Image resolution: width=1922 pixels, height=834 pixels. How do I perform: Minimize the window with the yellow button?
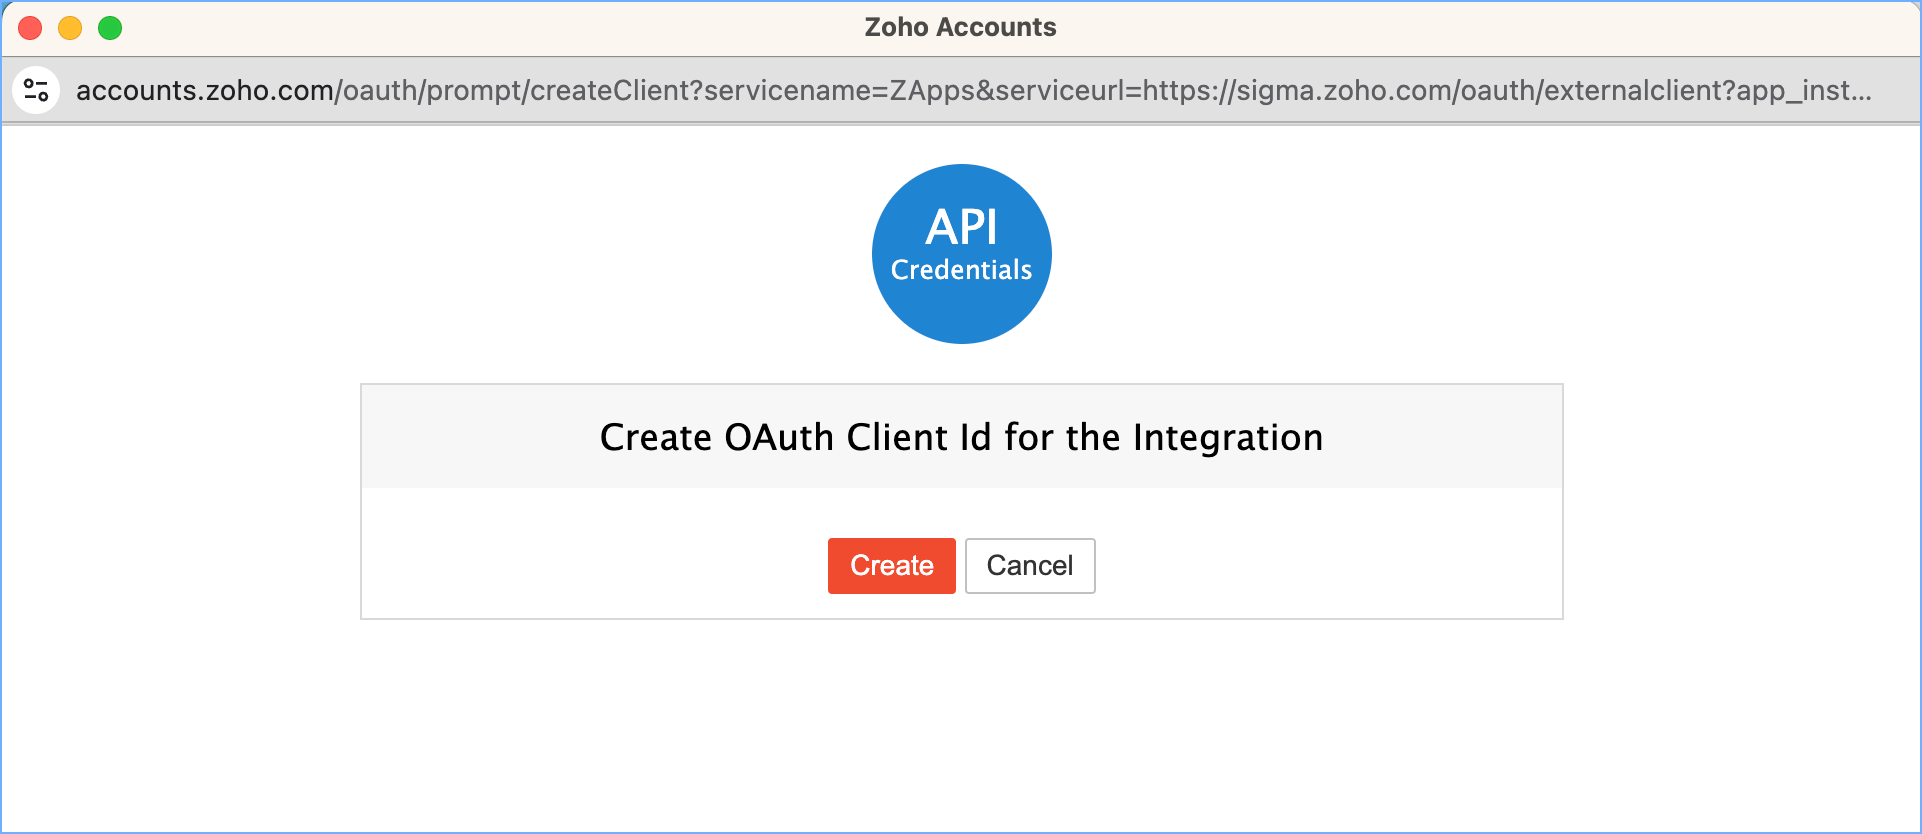pyautogui.click(x=70, y=28)
